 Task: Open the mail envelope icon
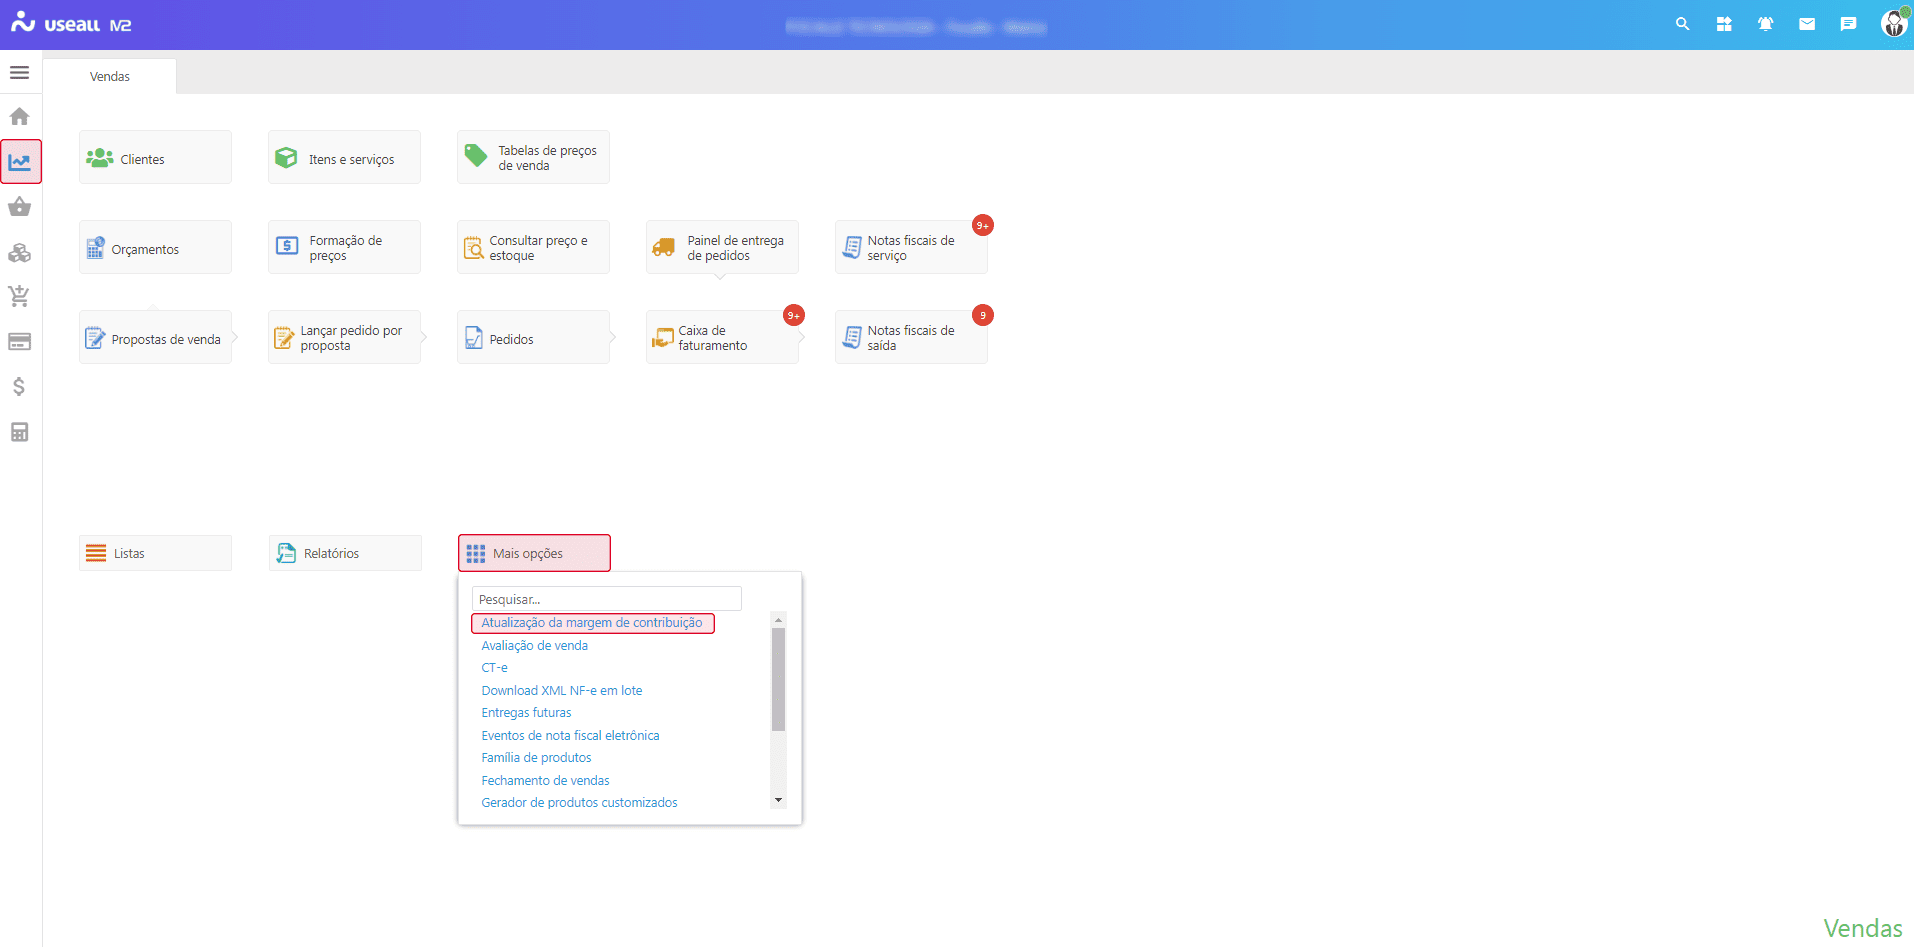(1806, 24)
